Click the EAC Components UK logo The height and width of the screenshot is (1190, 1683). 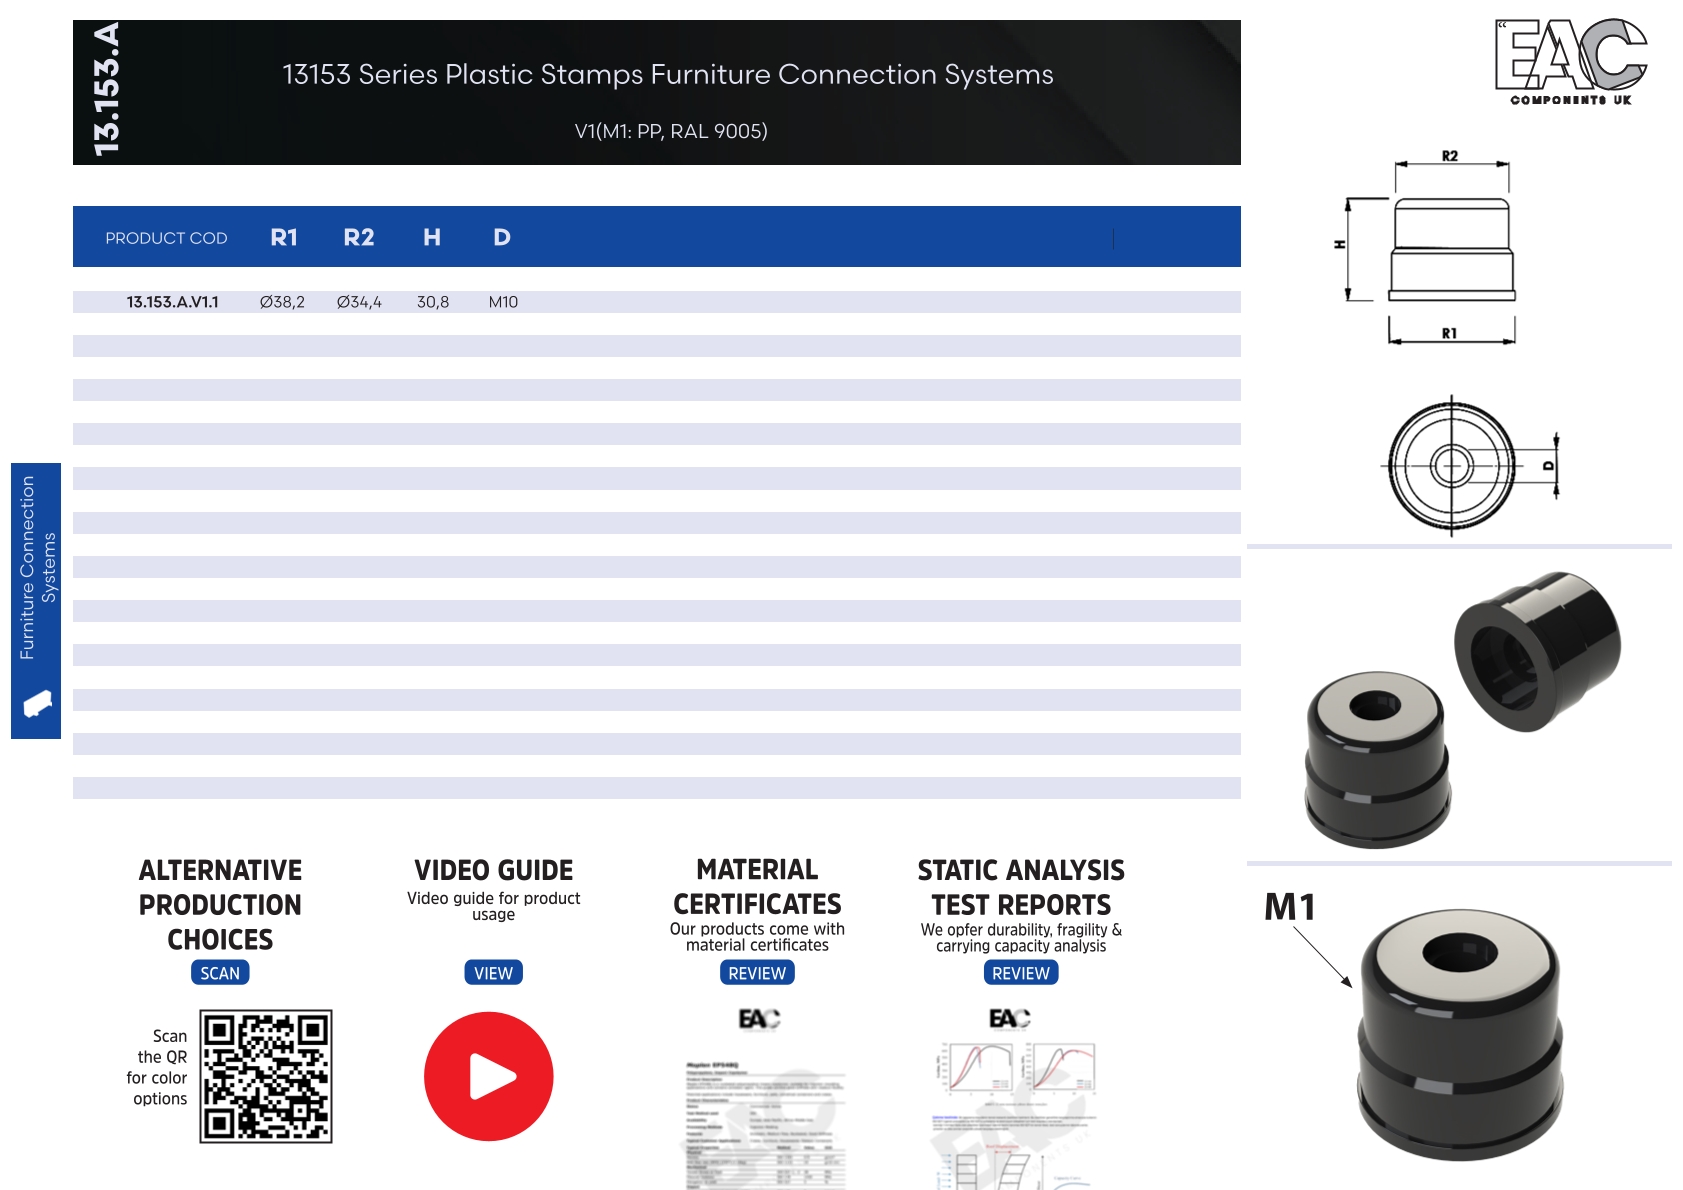click(1571, 61)
